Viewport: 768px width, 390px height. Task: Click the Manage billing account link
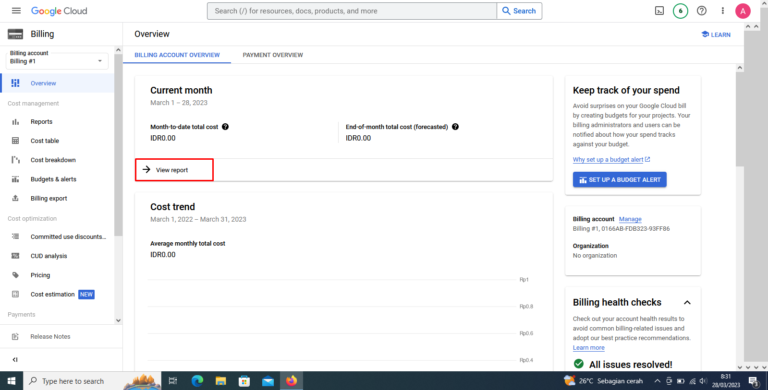(x=630, y=219)
